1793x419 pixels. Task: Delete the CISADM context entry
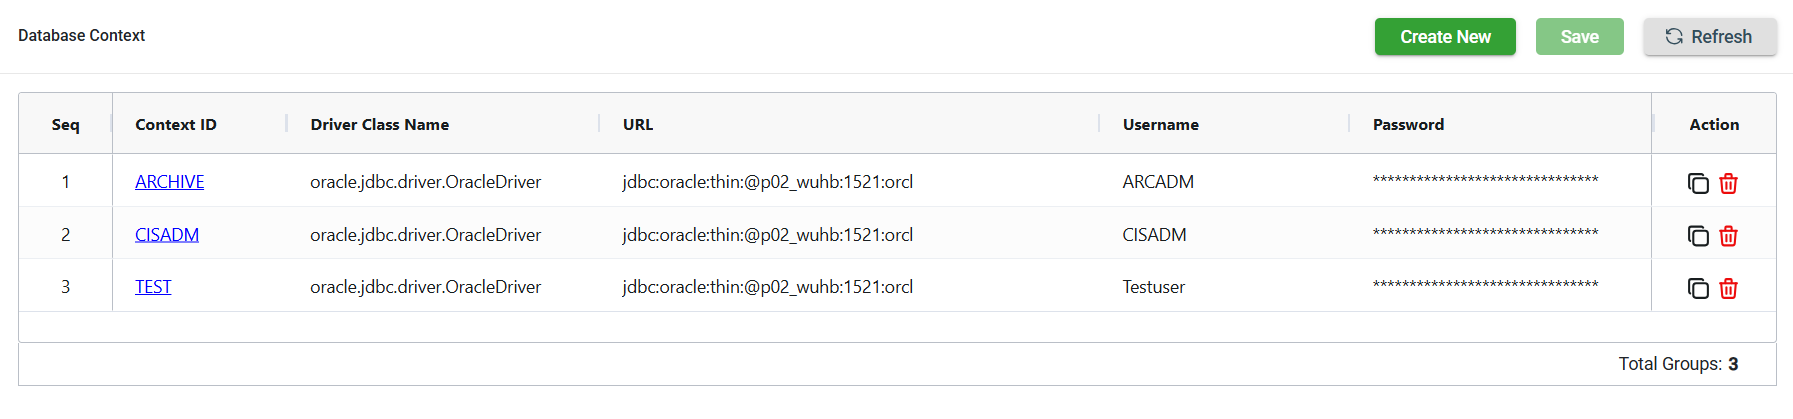click(1728, 236)
